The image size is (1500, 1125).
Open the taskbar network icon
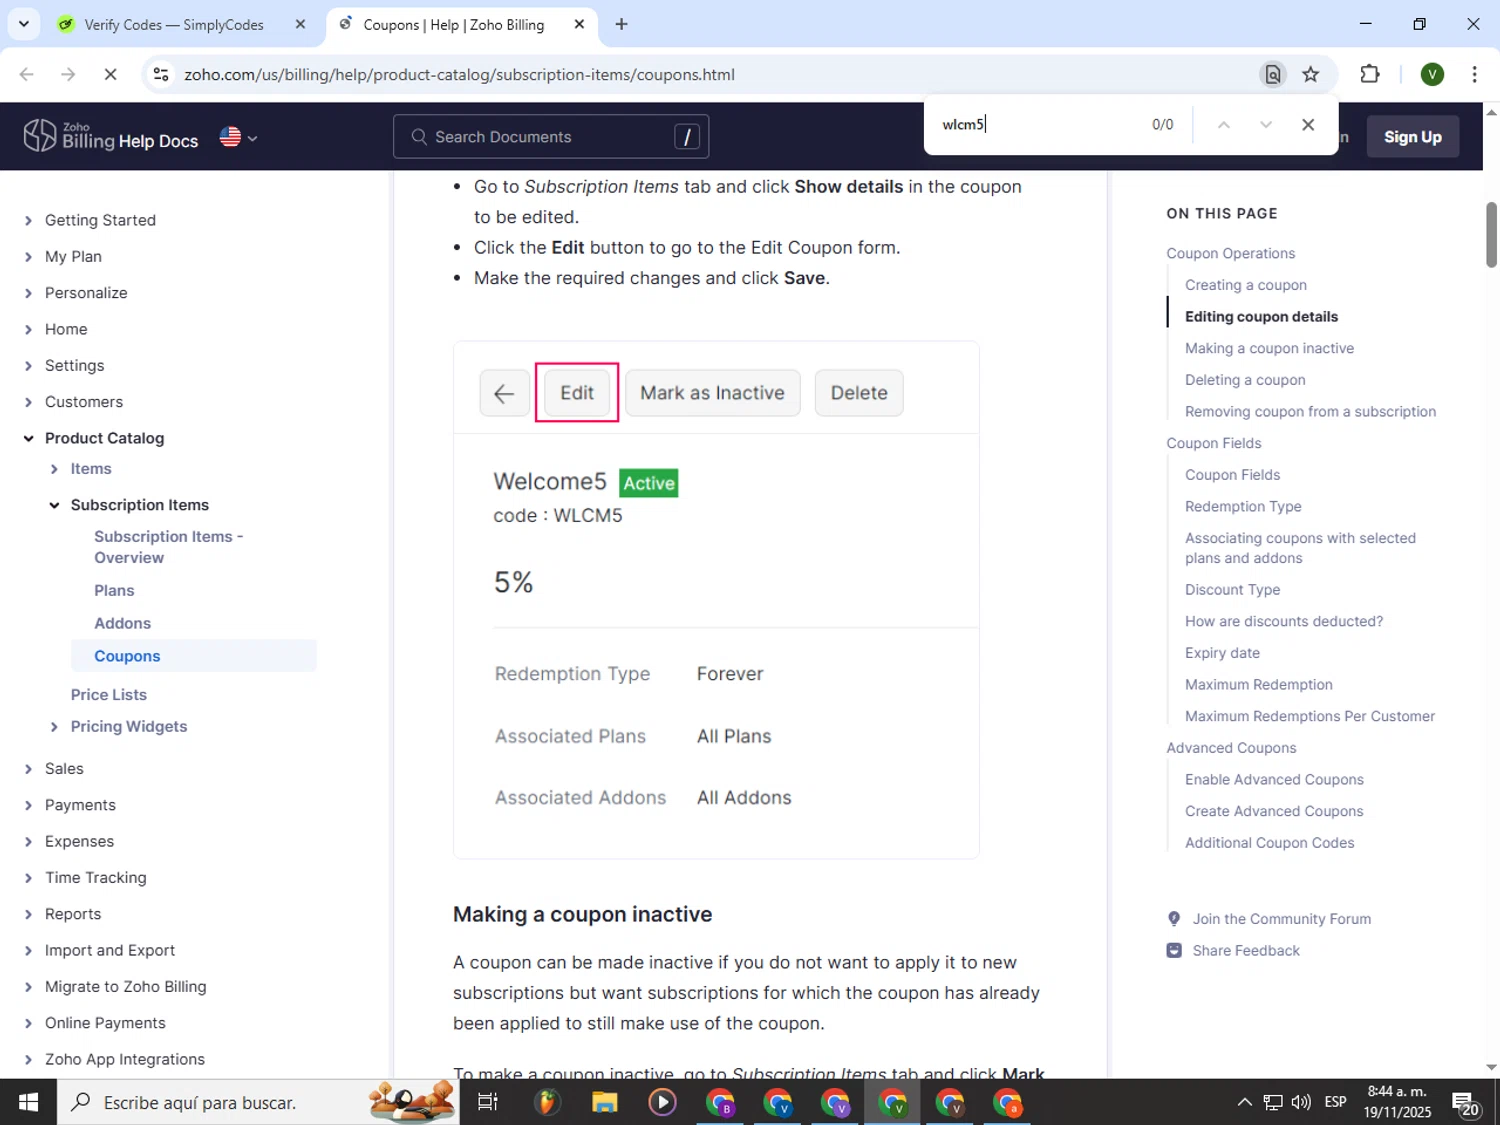pos(1273,1102)
